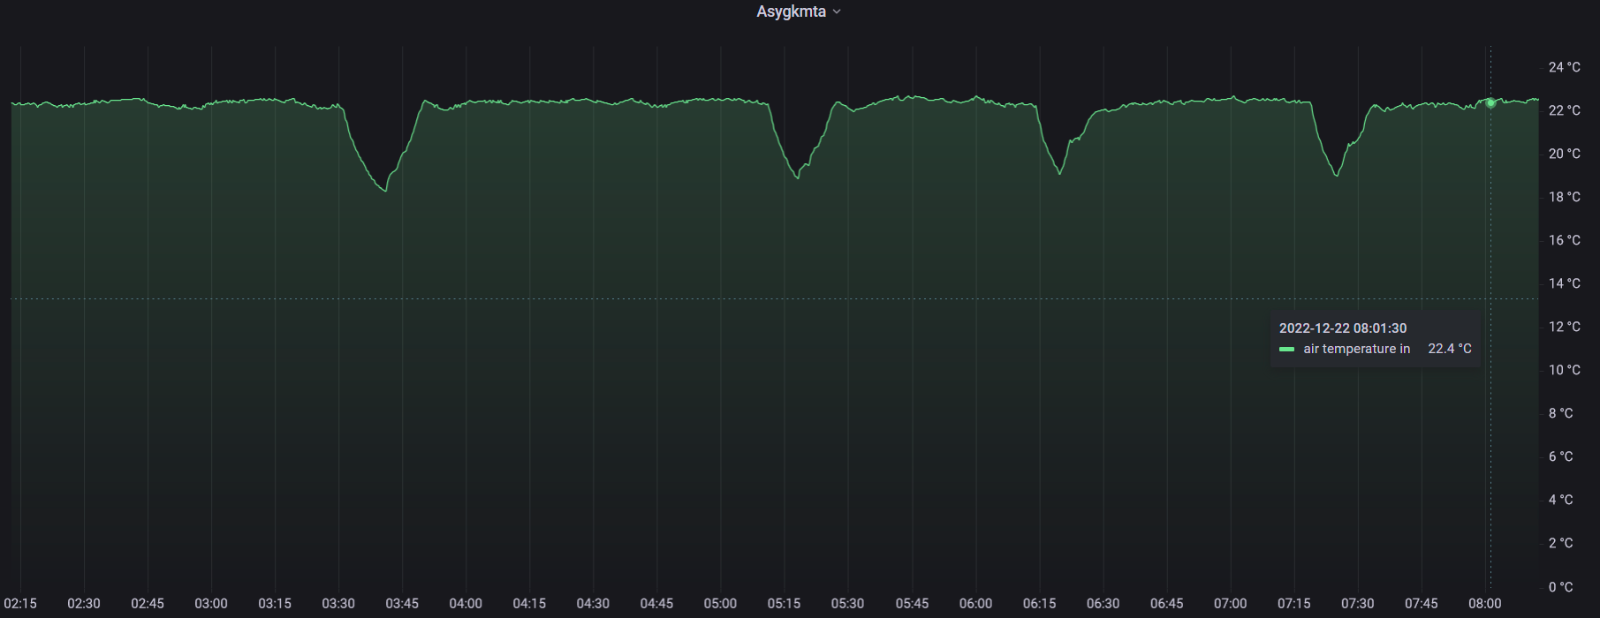Click the tooltip timestamp 2022-12-22 08:01:30
This screenshot has height=618, width=1600.
click(x=1343, y=328)
